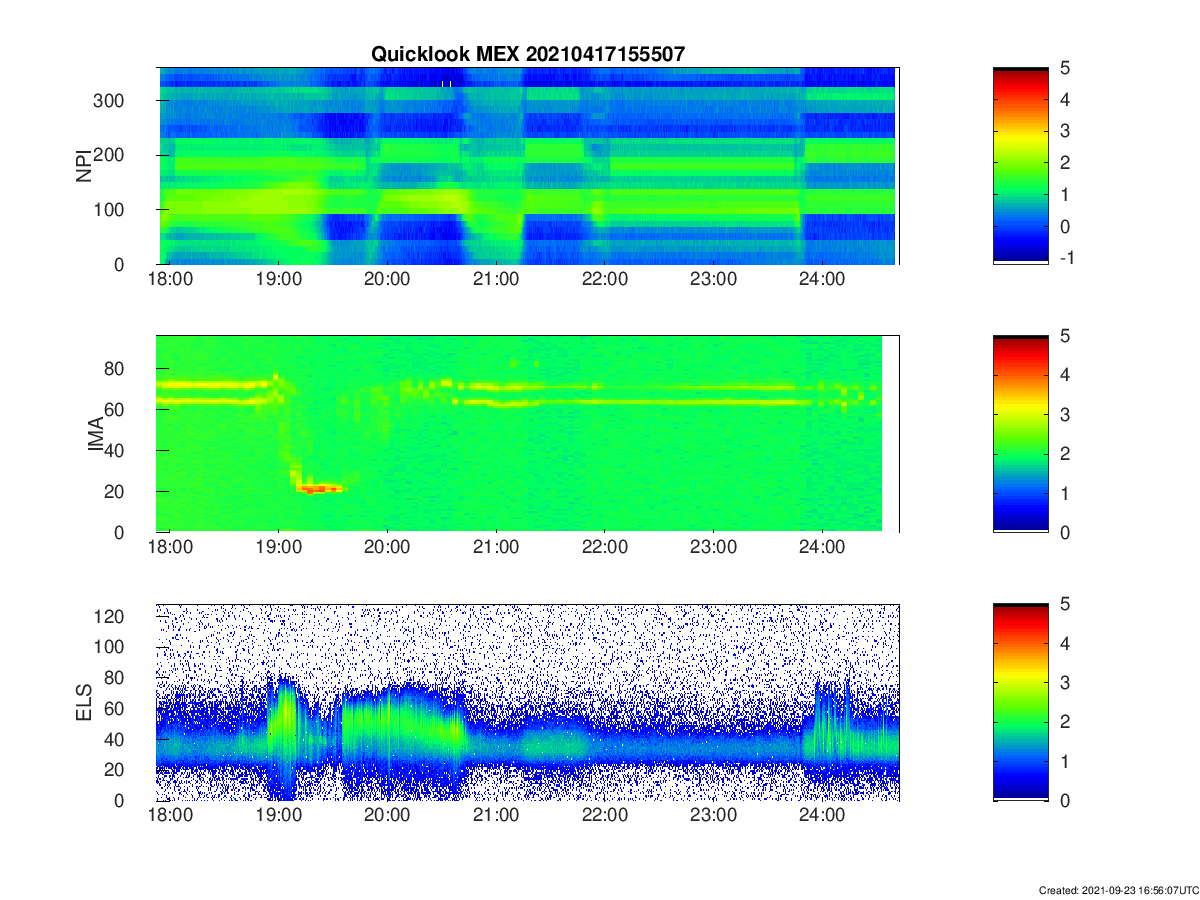Click the ELS y-axis label

click(84, 702)
